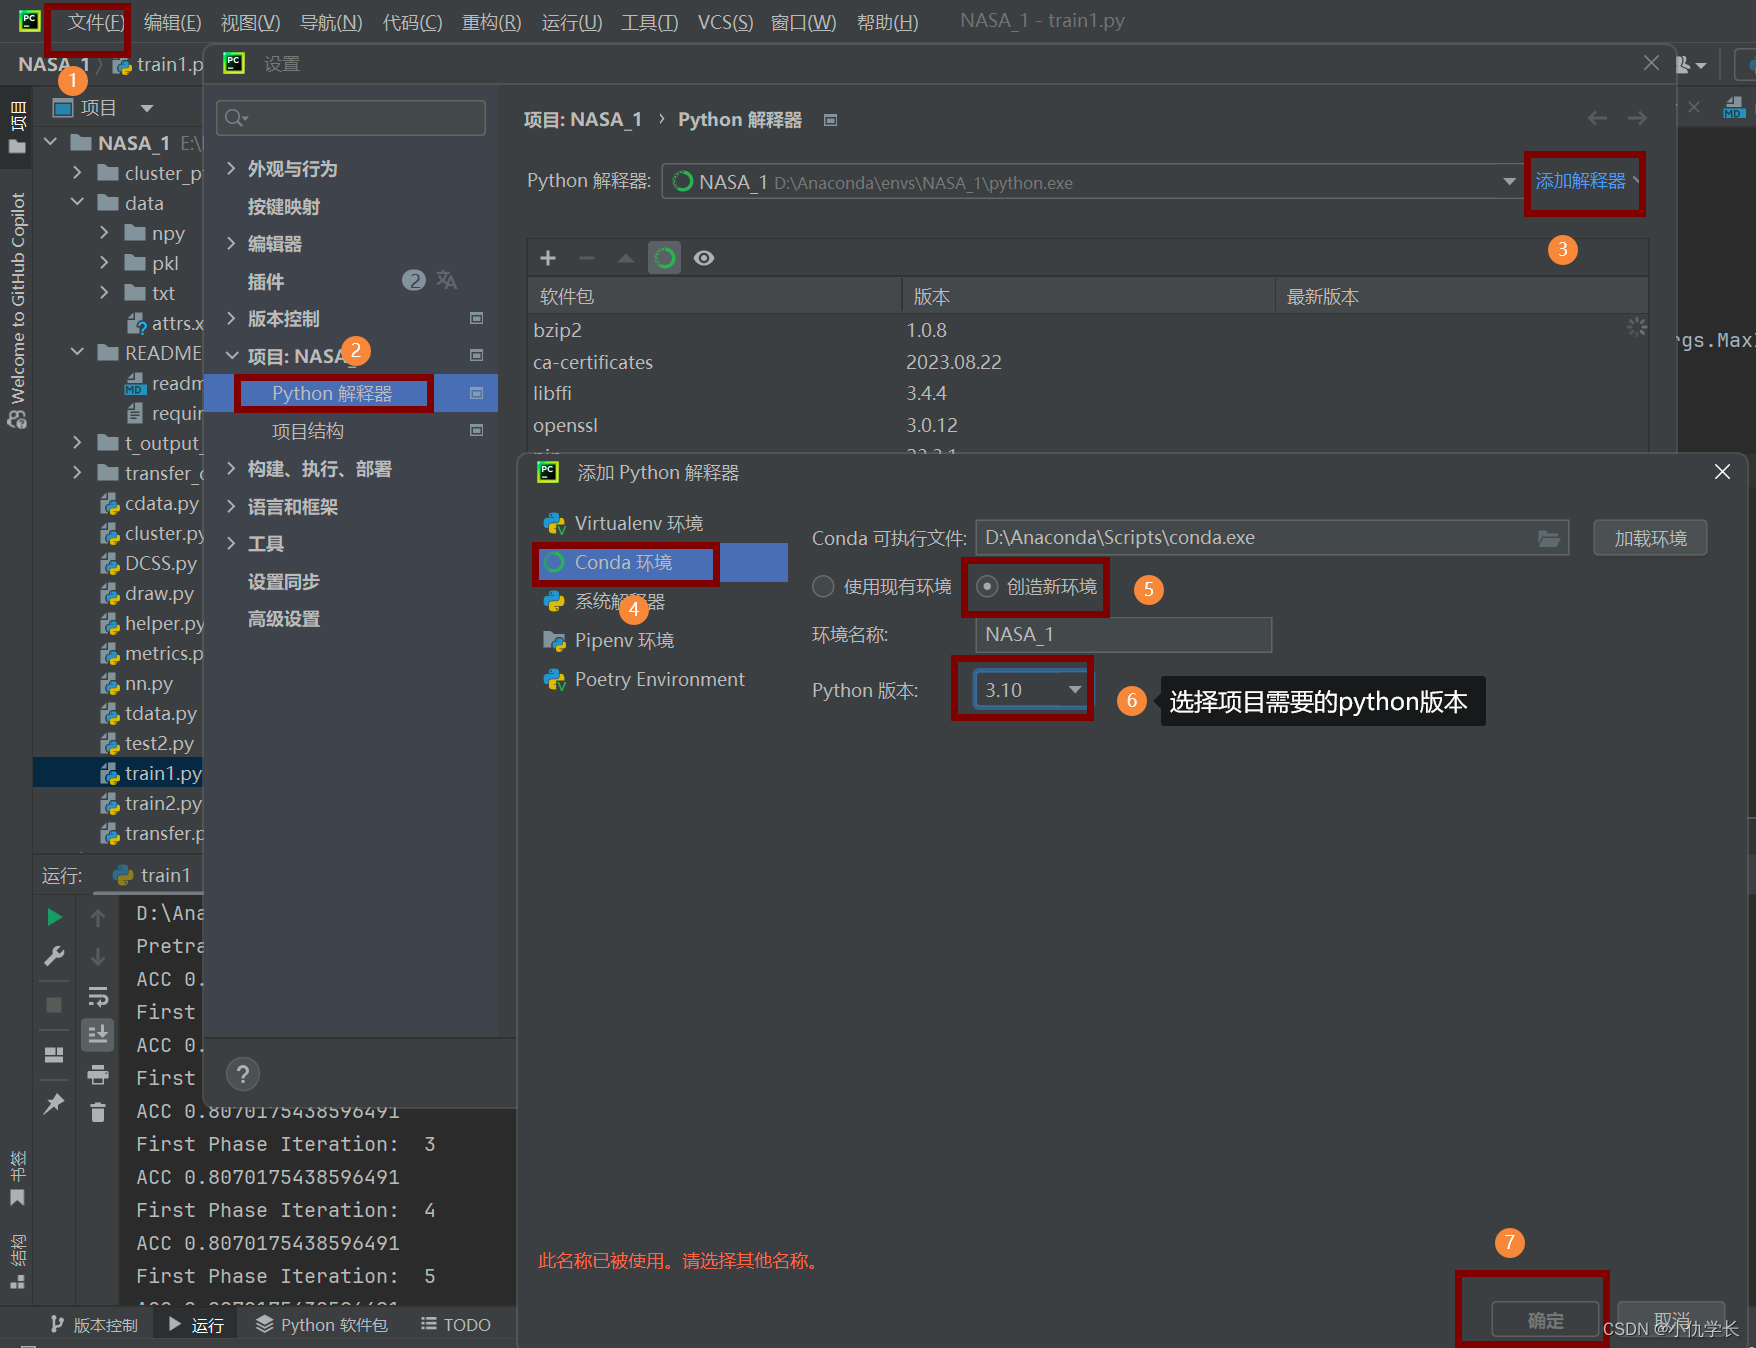Open the 运行(U) menu
The width and height of the screenshot is (1756, 1348).
coord(572,22)
